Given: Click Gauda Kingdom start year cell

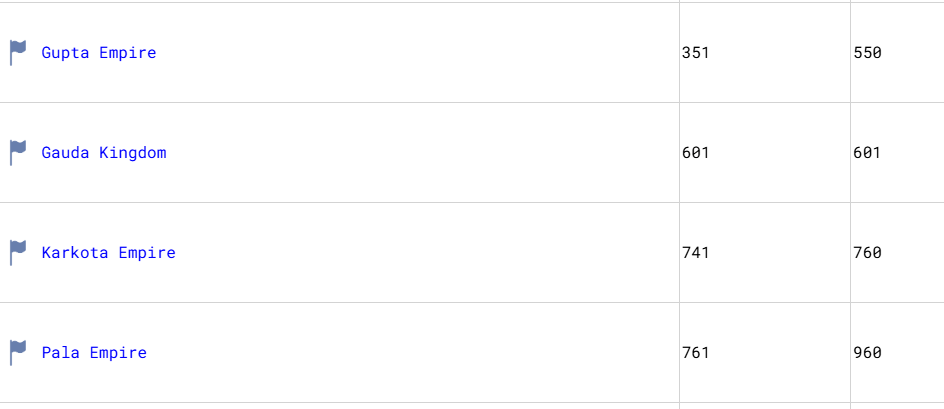Looking at the screenshot, I should click(x=695, y=153).
